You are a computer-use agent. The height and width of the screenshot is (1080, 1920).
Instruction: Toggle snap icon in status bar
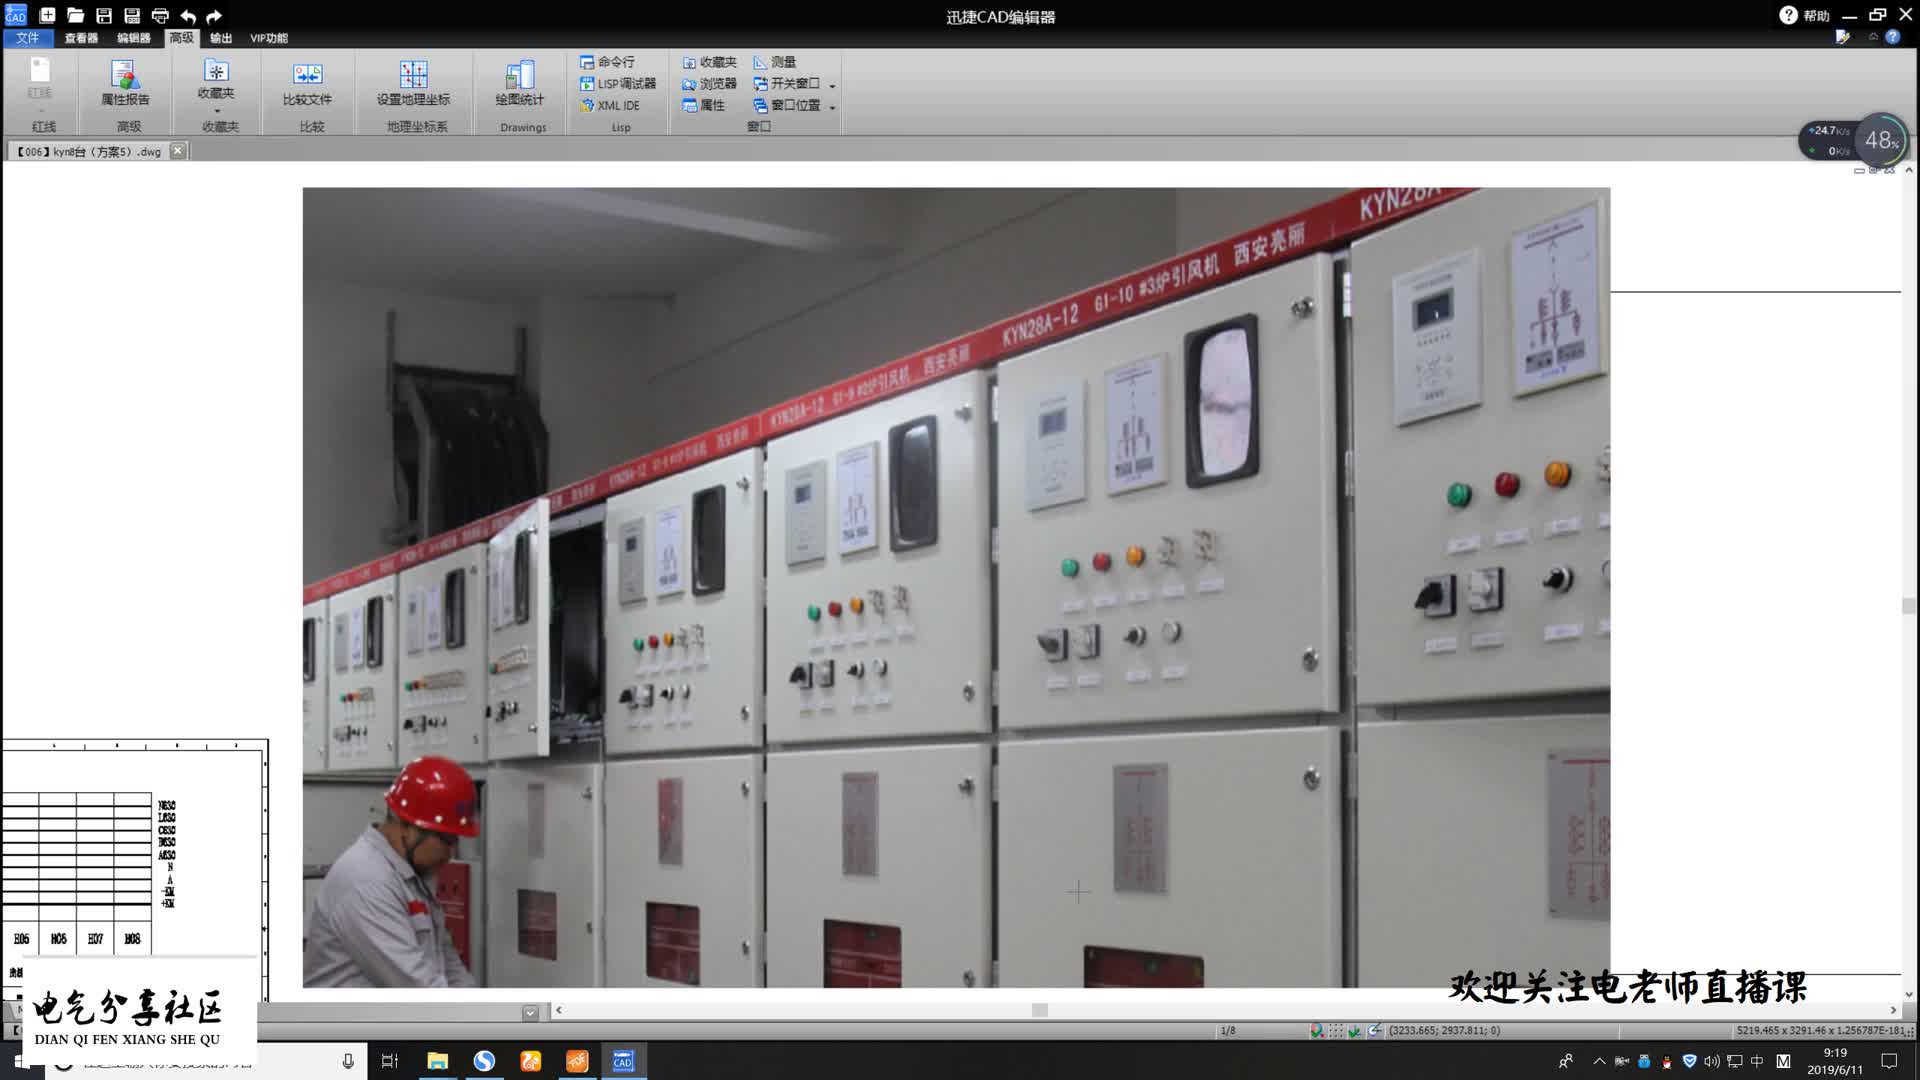[1317, 1031]
